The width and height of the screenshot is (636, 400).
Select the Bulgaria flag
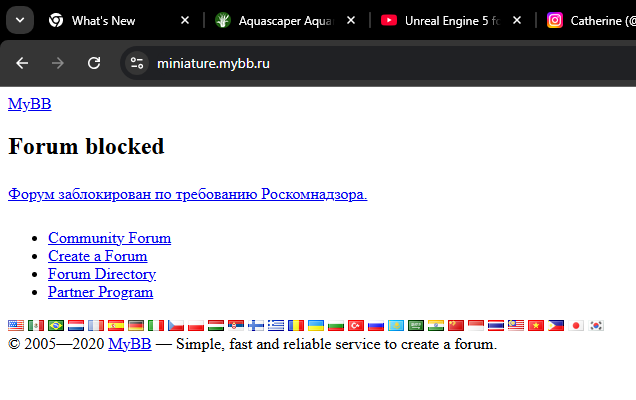tap(336, 325)
